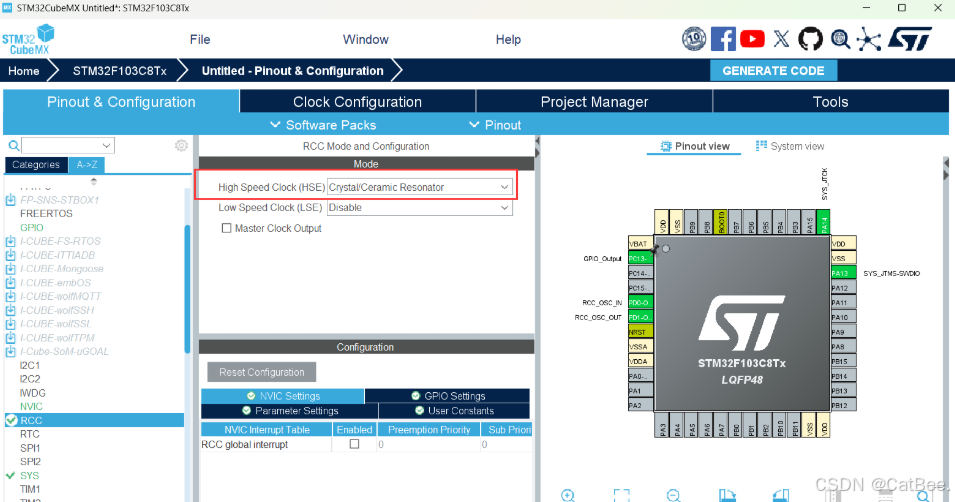Click the magnifier globe icon in the header
The height and width of the screenshot is (502, 955).
point(840,40)
